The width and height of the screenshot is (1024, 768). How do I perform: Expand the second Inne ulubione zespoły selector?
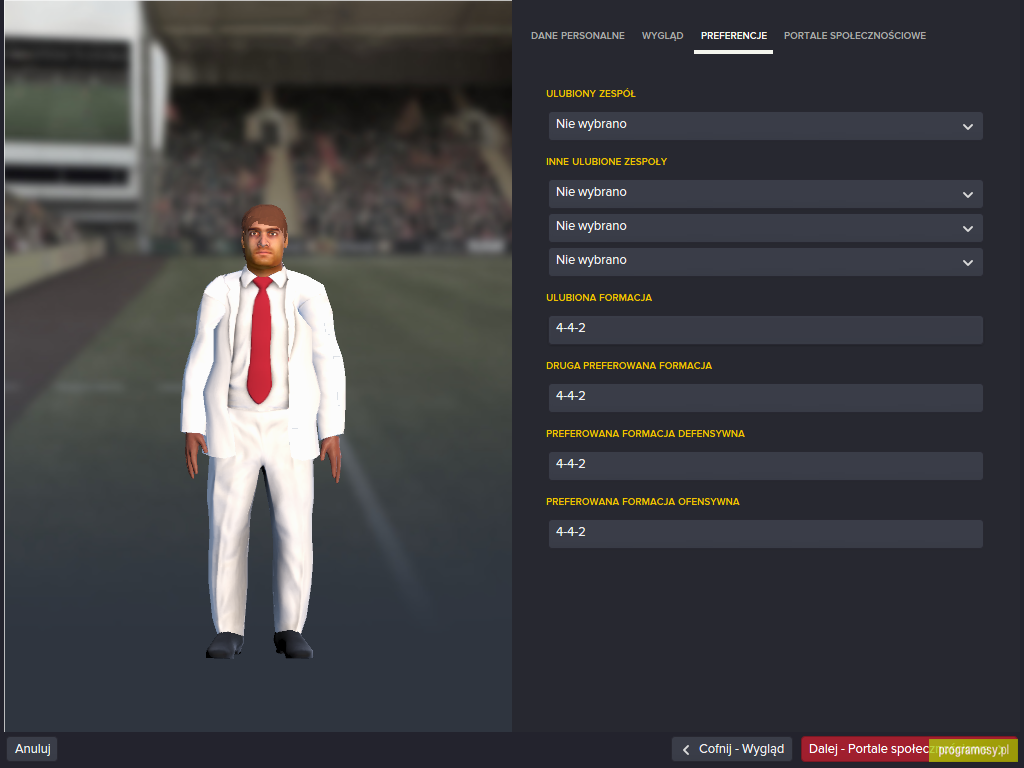point(765,228)
